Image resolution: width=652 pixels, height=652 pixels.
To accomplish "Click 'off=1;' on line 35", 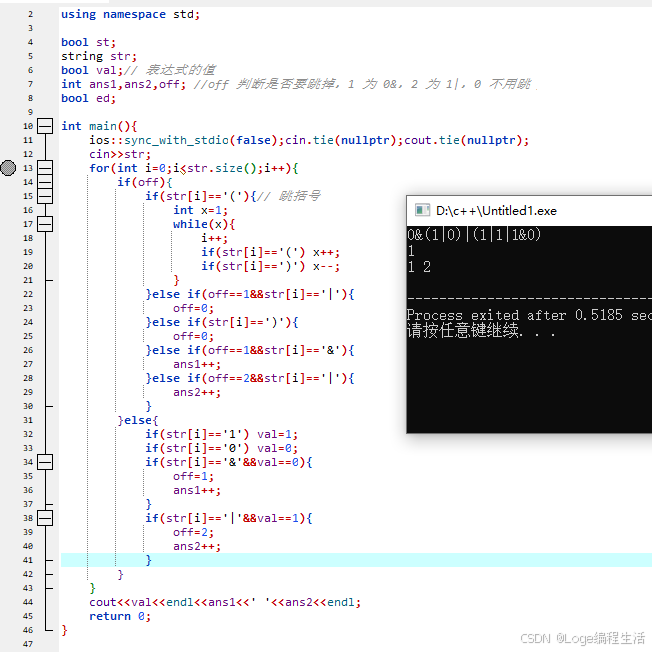I will click(193, 476).
